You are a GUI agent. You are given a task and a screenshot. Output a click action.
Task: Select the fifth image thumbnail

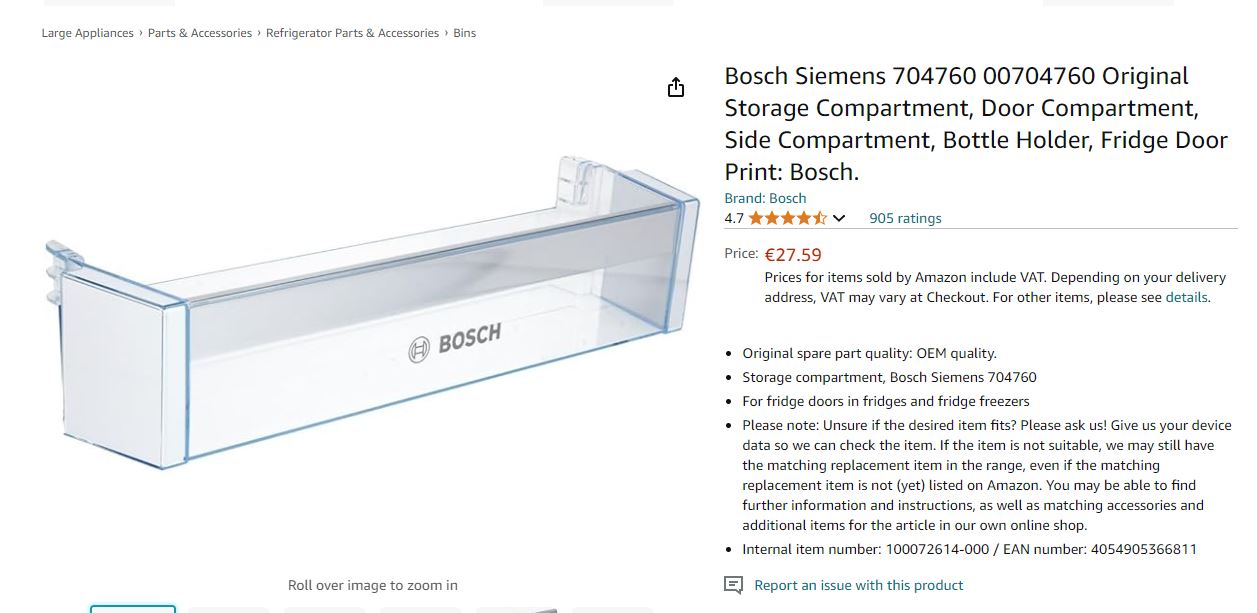[x=517, y=609]
